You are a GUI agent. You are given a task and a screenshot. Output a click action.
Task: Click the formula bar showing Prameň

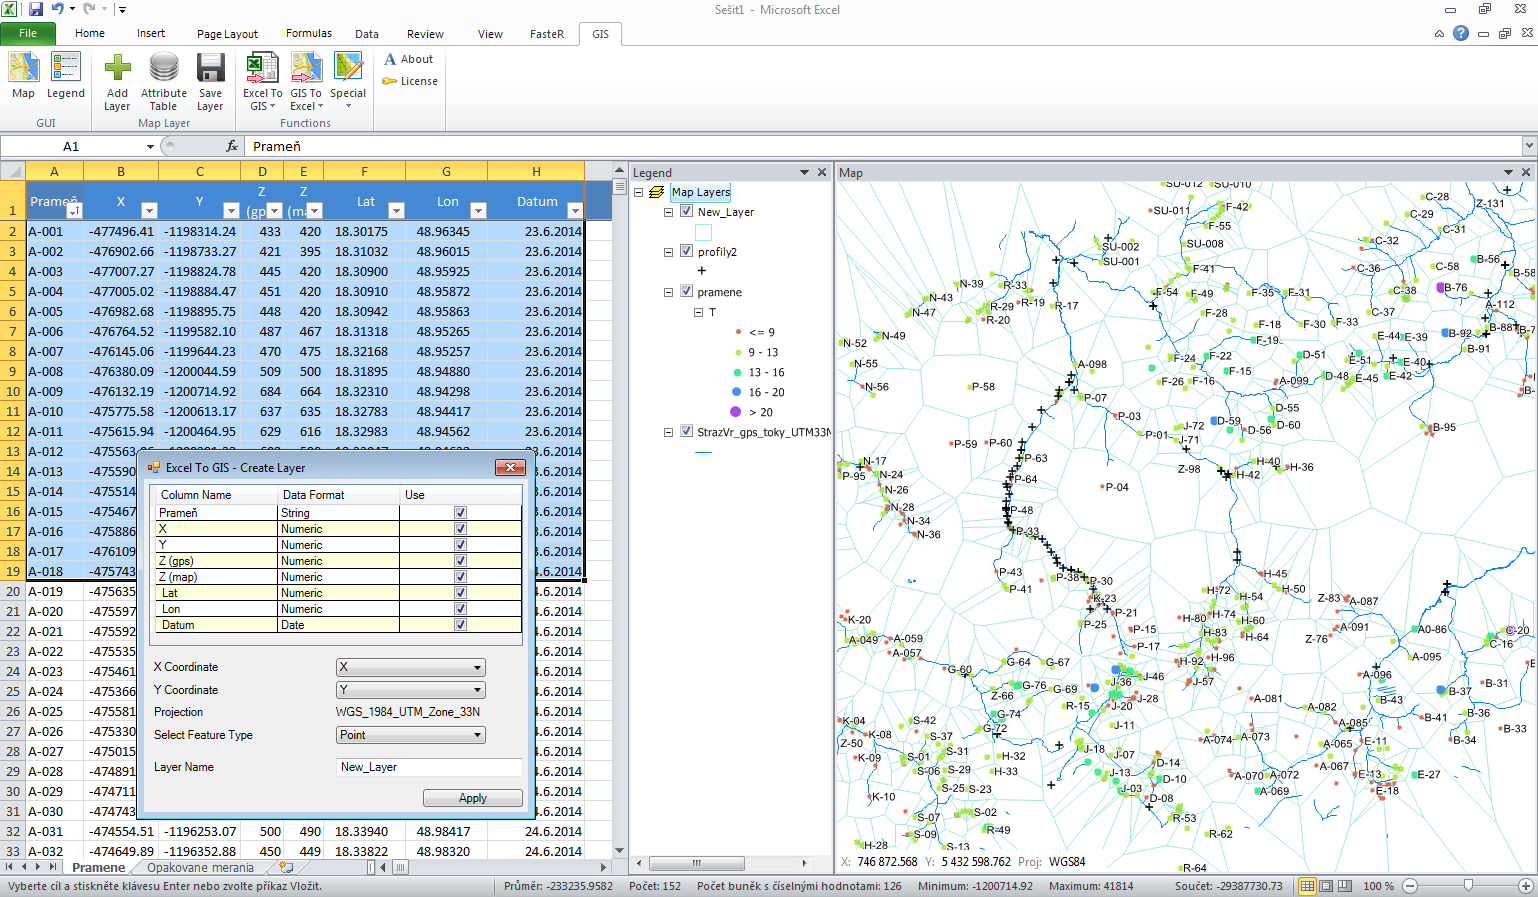[x=884, y=146]
